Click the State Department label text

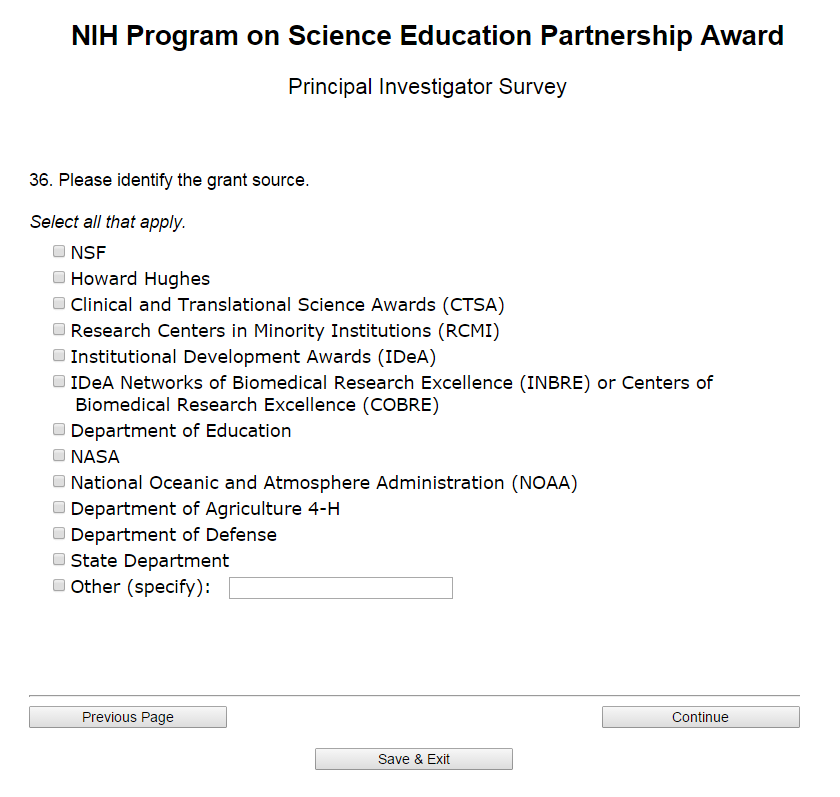coord(150,561)
